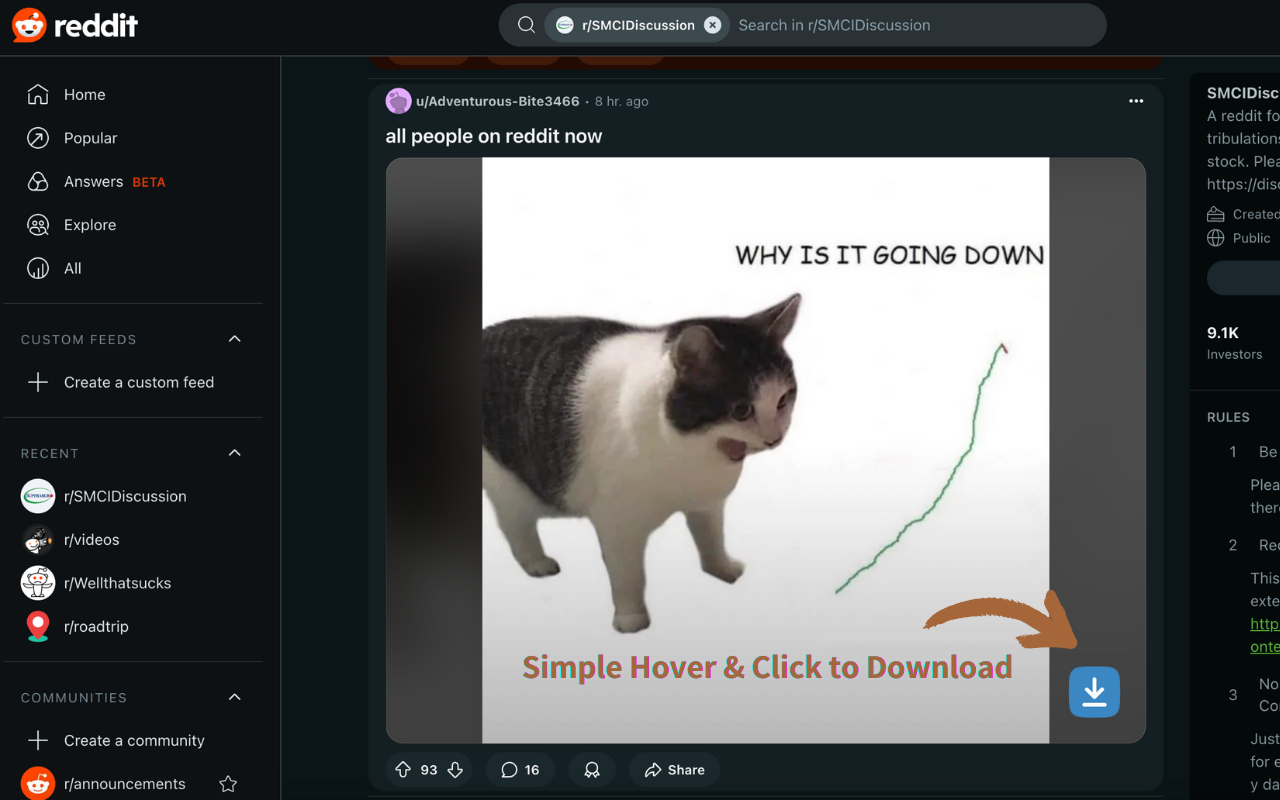Click the r/announcements Reddit avatar

click(38, 784)
